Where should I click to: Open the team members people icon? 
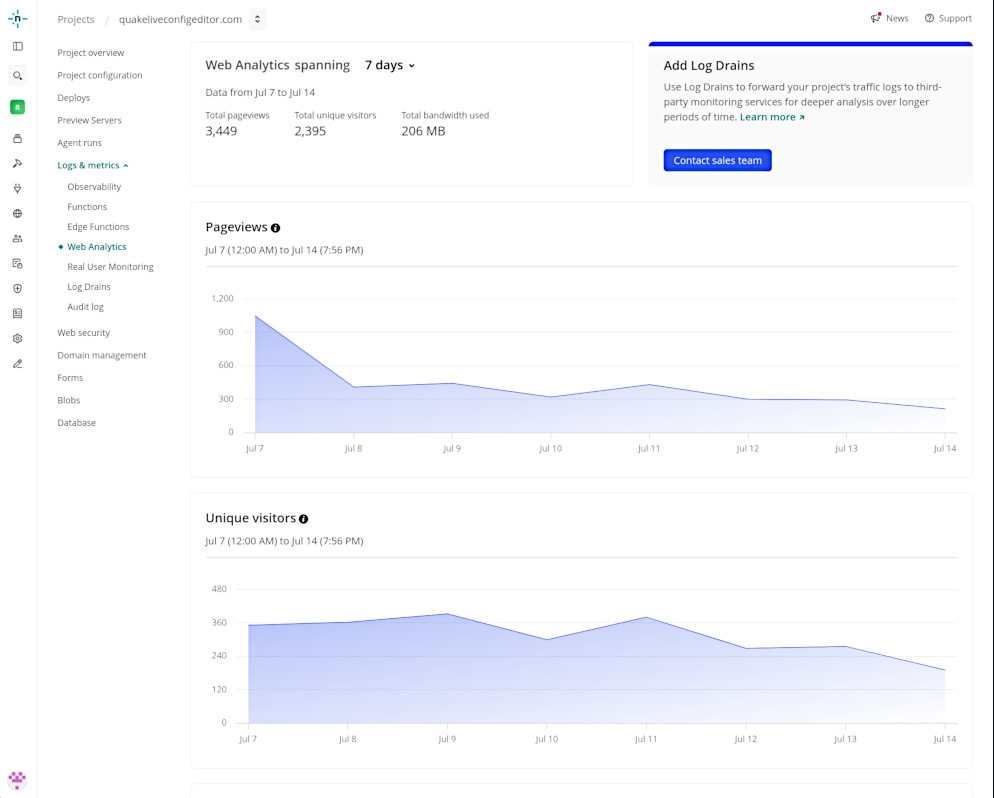pos(18,238)
